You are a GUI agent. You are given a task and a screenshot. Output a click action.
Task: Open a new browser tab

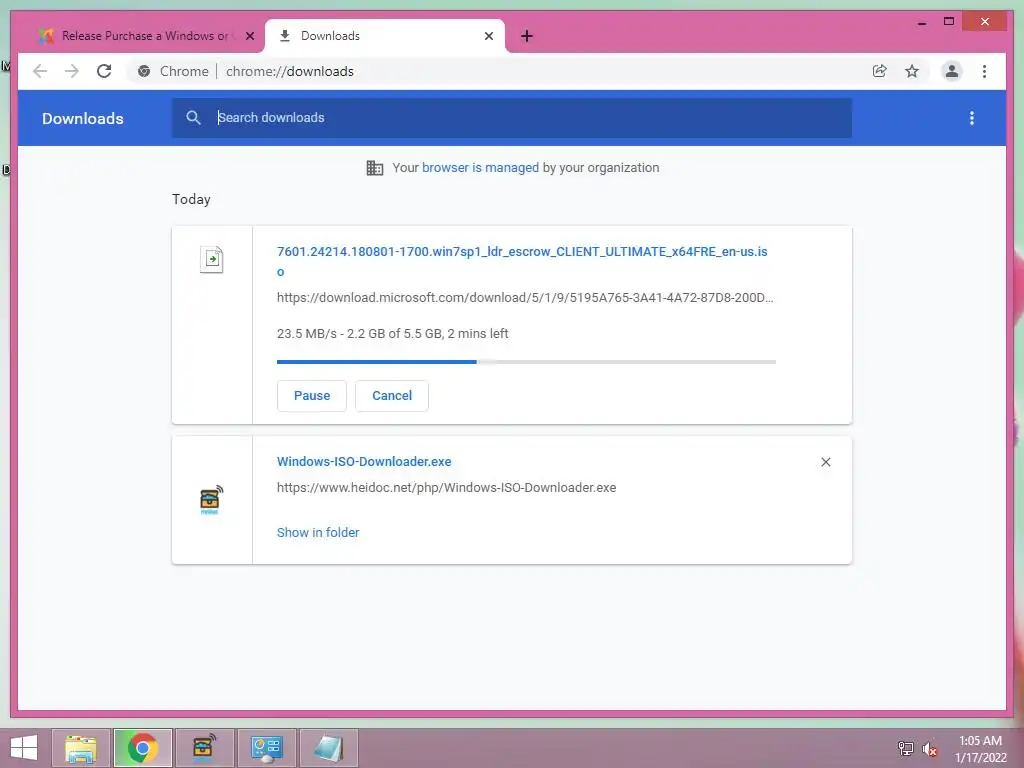coord(526,36)
